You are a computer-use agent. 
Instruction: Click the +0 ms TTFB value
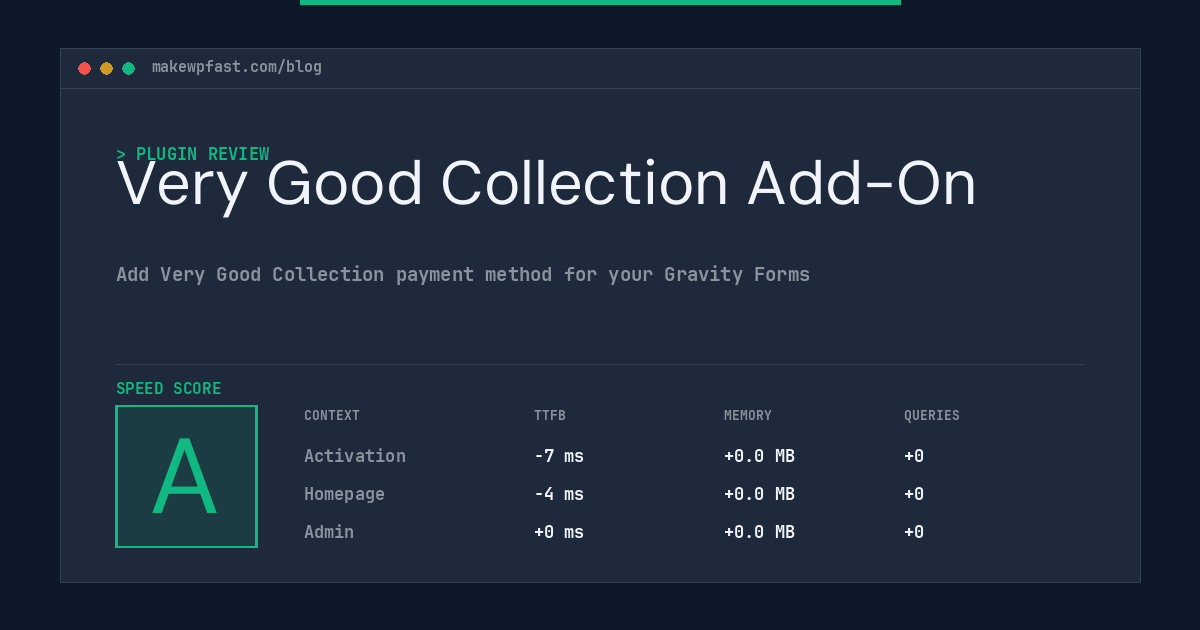[x=559, y=532]
